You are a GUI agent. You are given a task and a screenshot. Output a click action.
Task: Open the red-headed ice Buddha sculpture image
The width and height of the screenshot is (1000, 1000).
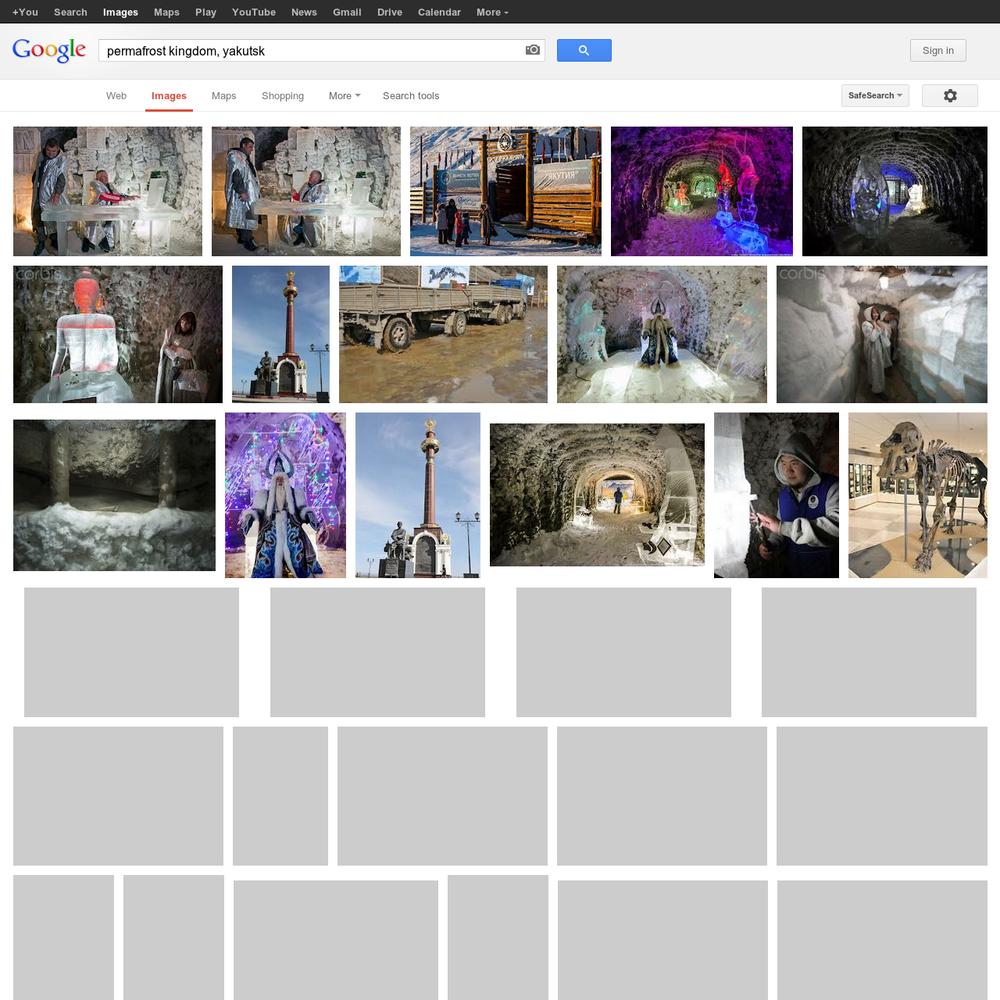click(x=118, y=334)
